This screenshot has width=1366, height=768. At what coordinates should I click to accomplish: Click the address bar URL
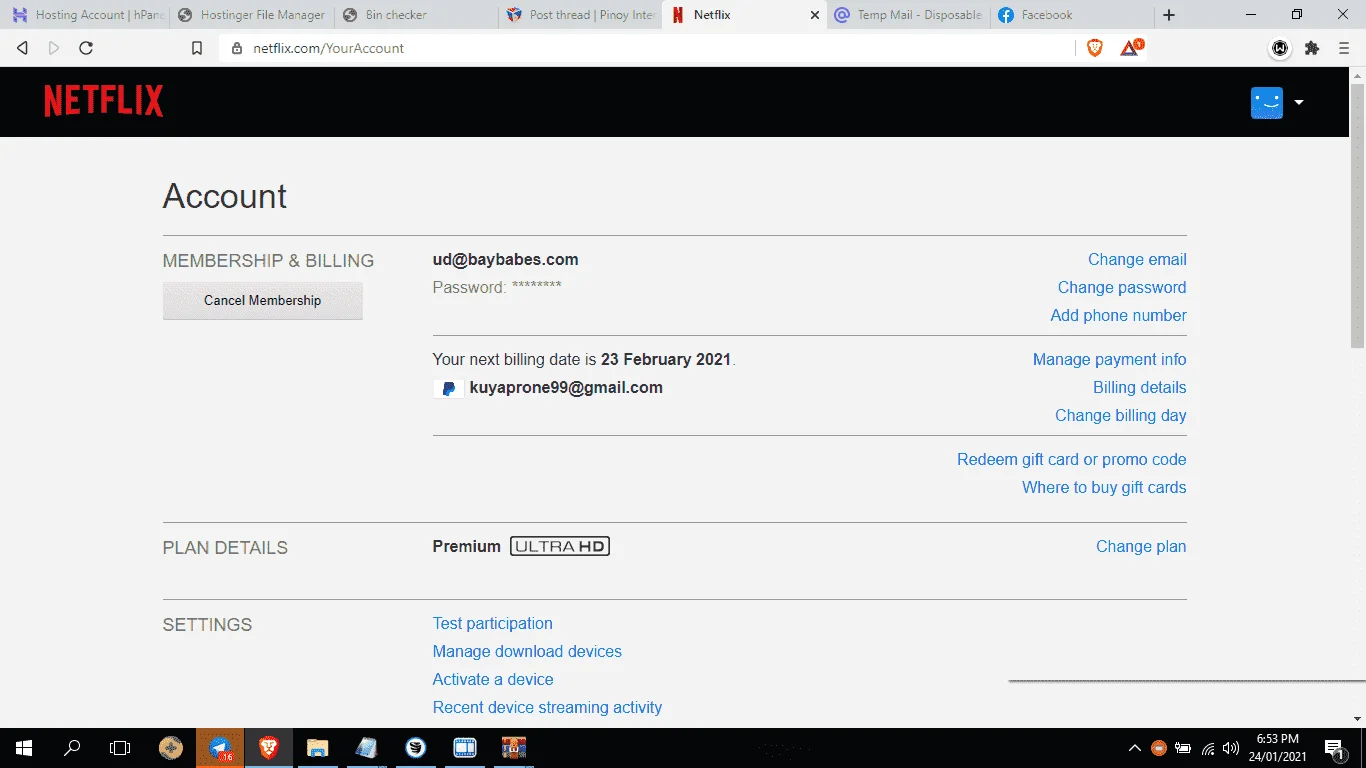[x=328, y=48]
